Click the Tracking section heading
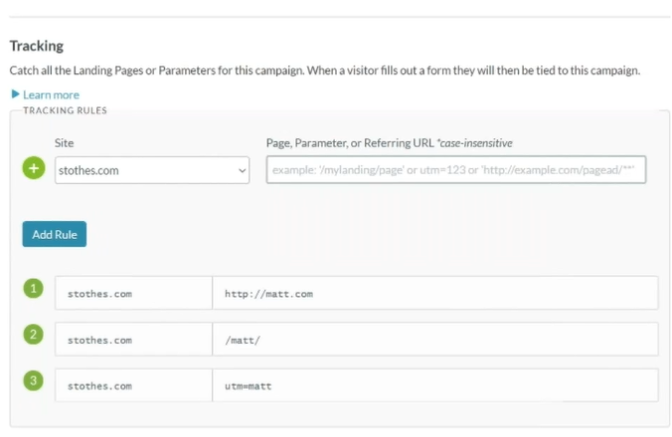The height and width of the screenshot is (437, 672). (36, 46)
